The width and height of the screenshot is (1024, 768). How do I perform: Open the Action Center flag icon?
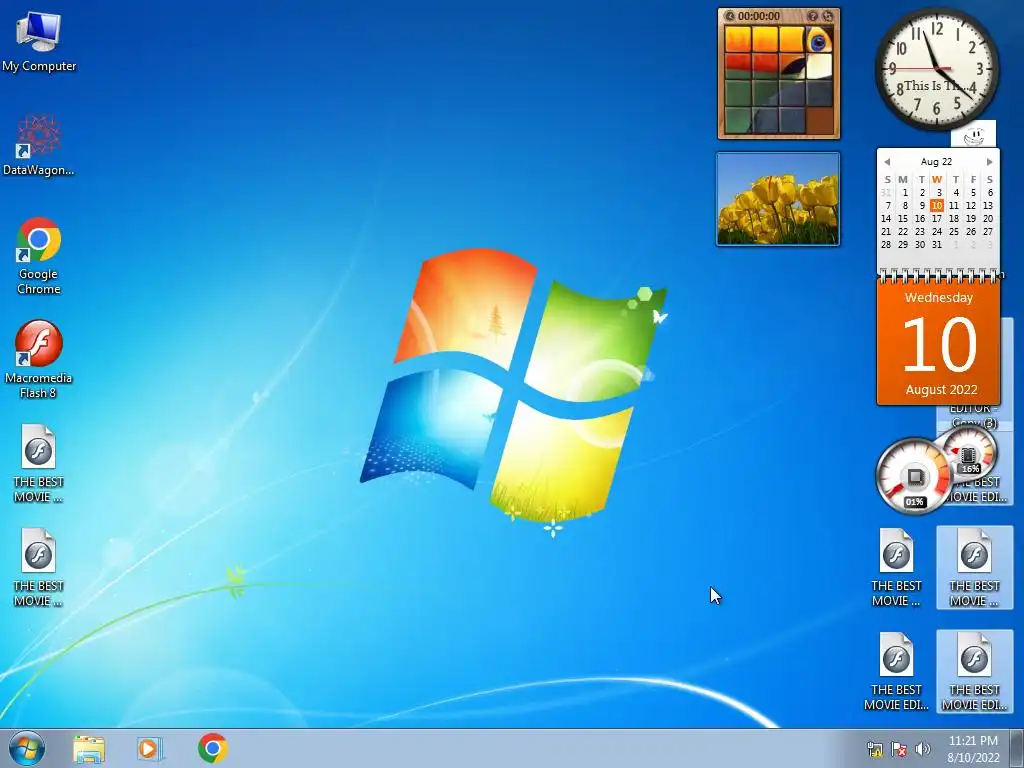(x=899, y=749)
